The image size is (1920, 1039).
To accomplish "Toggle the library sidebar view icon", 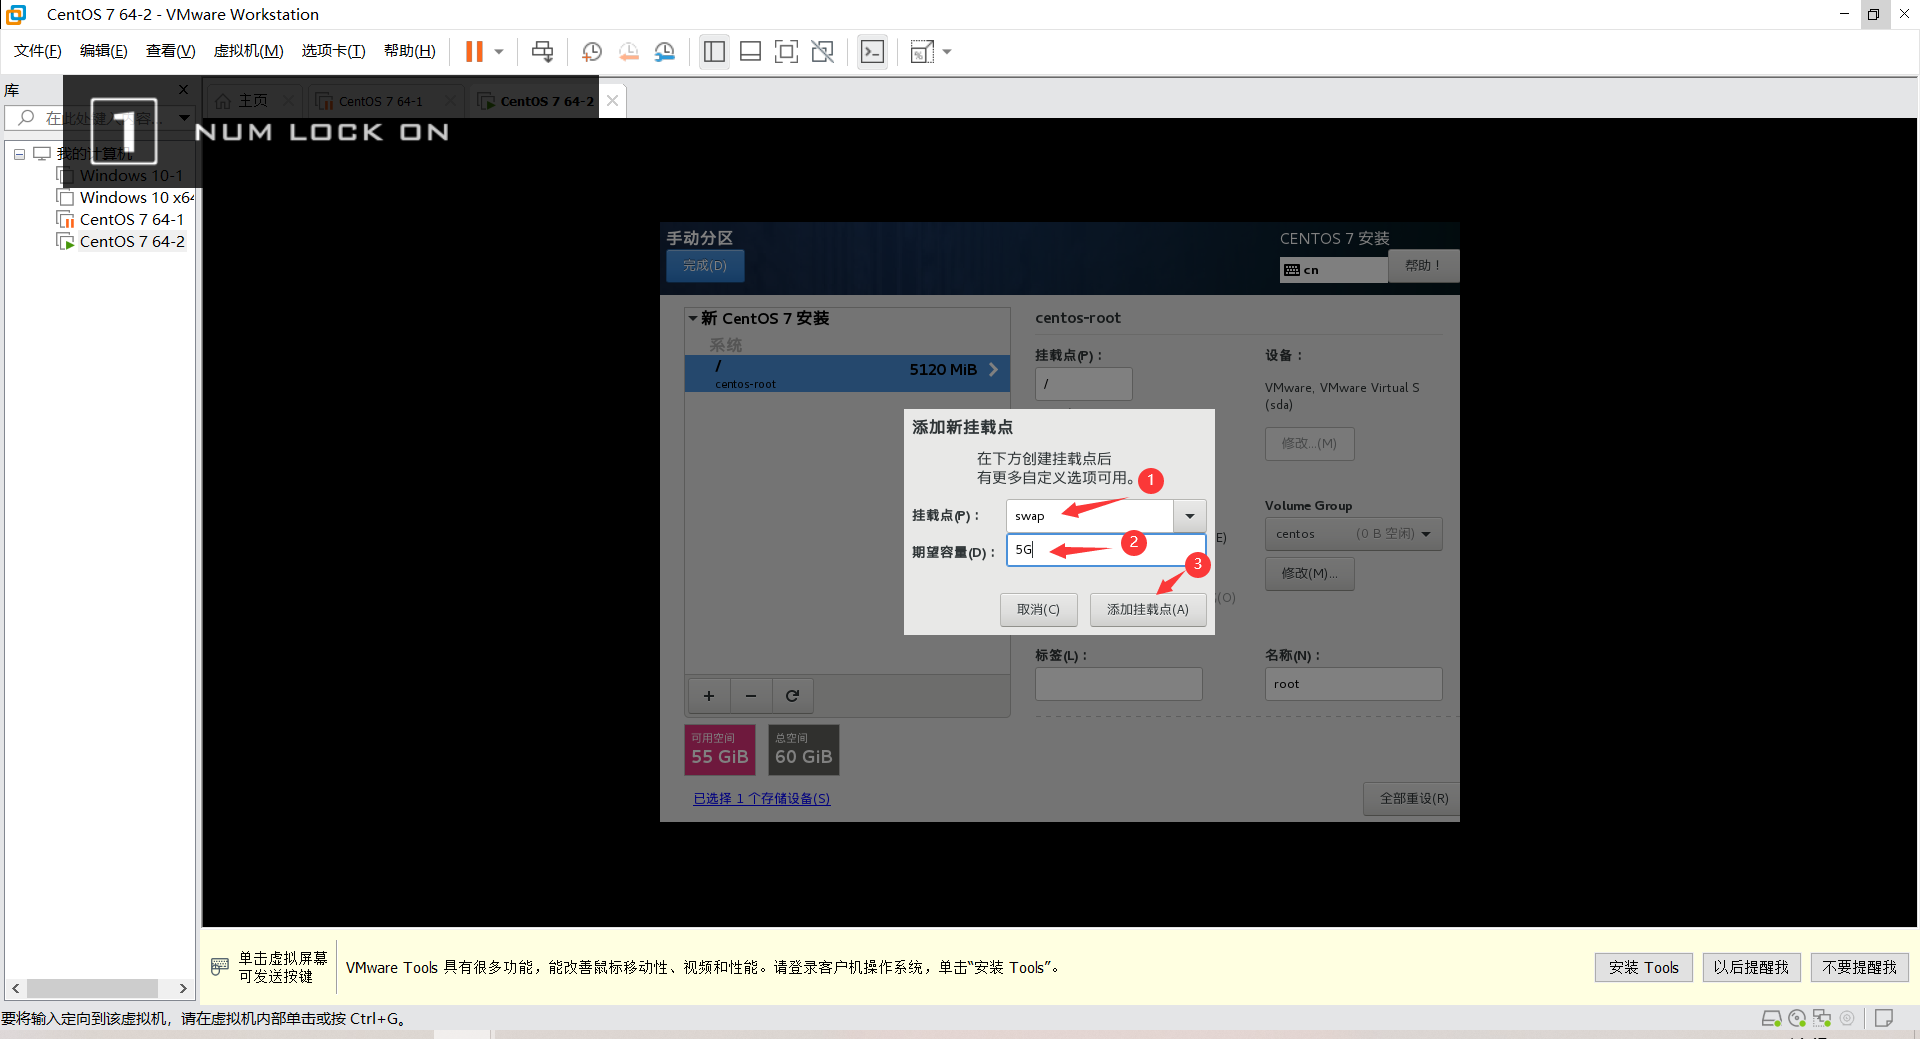I will 714,51.
